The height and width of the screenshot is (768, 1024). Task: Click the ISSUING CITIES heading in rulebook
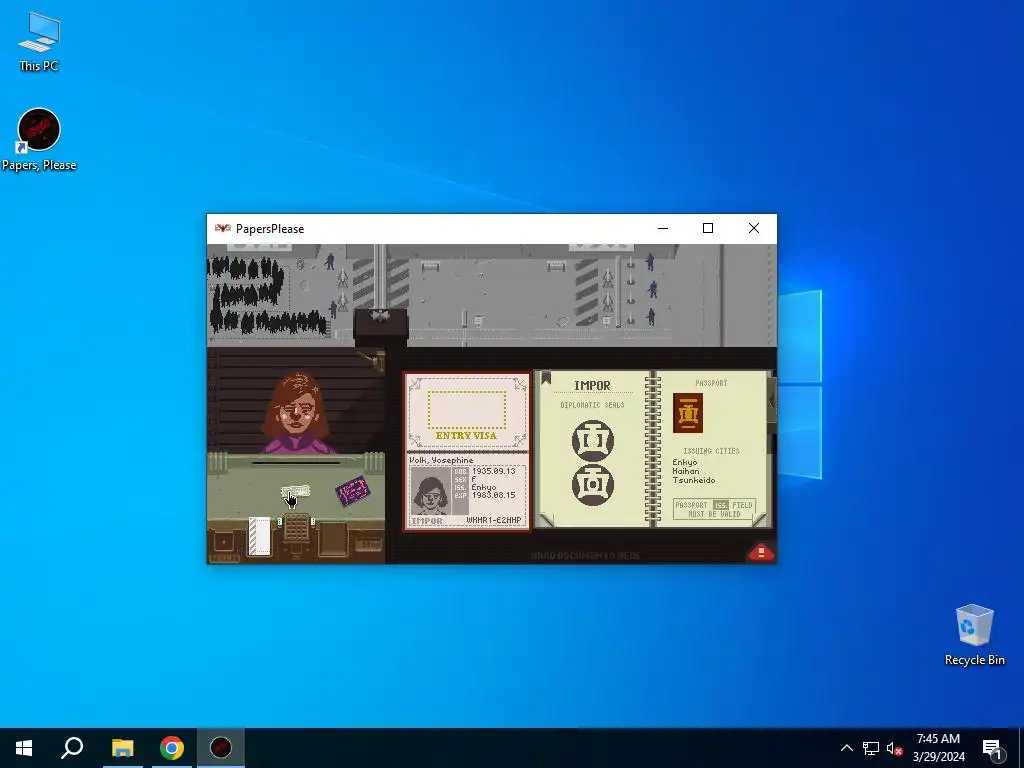tap(711, 451)
